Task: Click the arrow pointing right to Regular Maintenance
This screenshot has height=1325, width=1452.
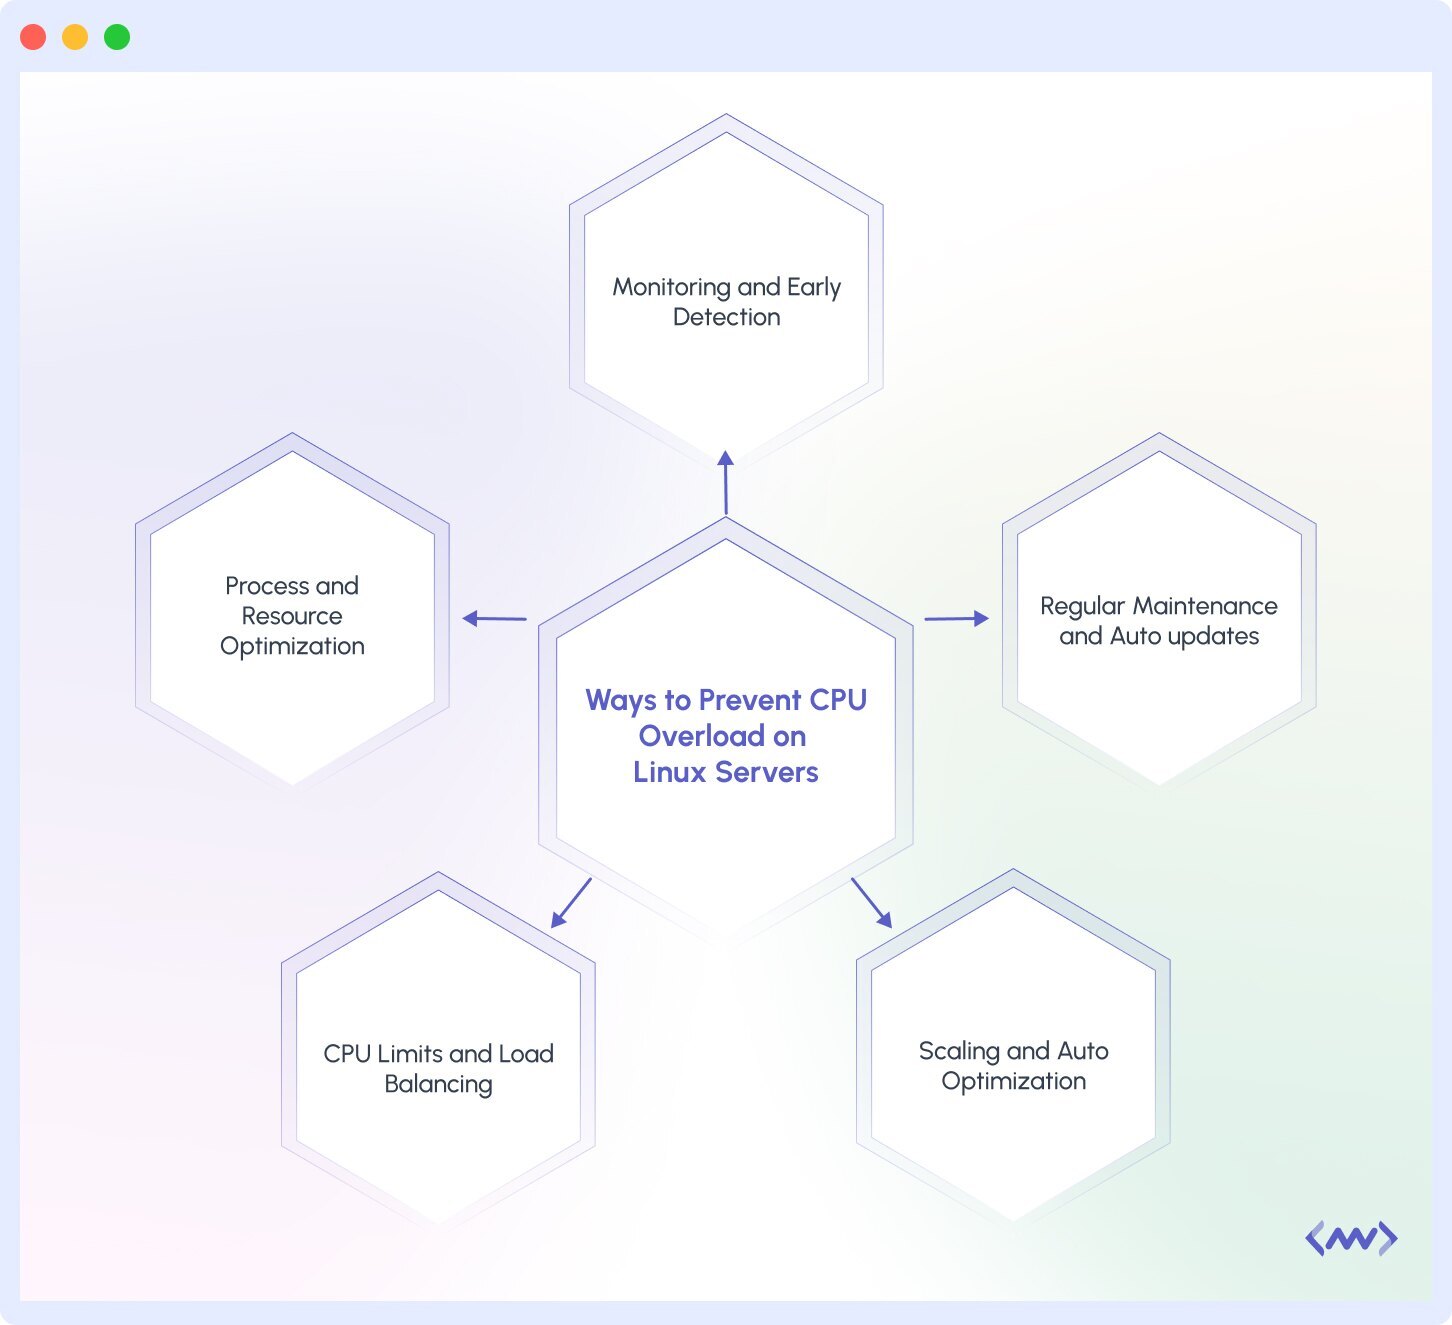Action: pyautogui.click(x=956, y=619)
